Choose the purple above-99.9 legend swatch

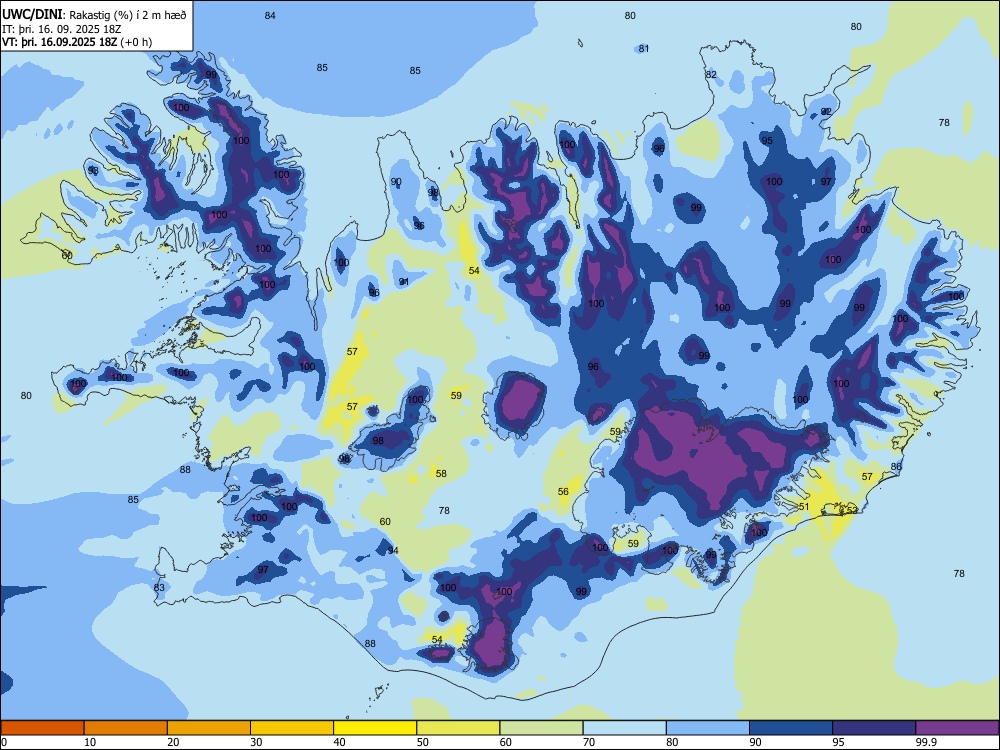(957, 728)
